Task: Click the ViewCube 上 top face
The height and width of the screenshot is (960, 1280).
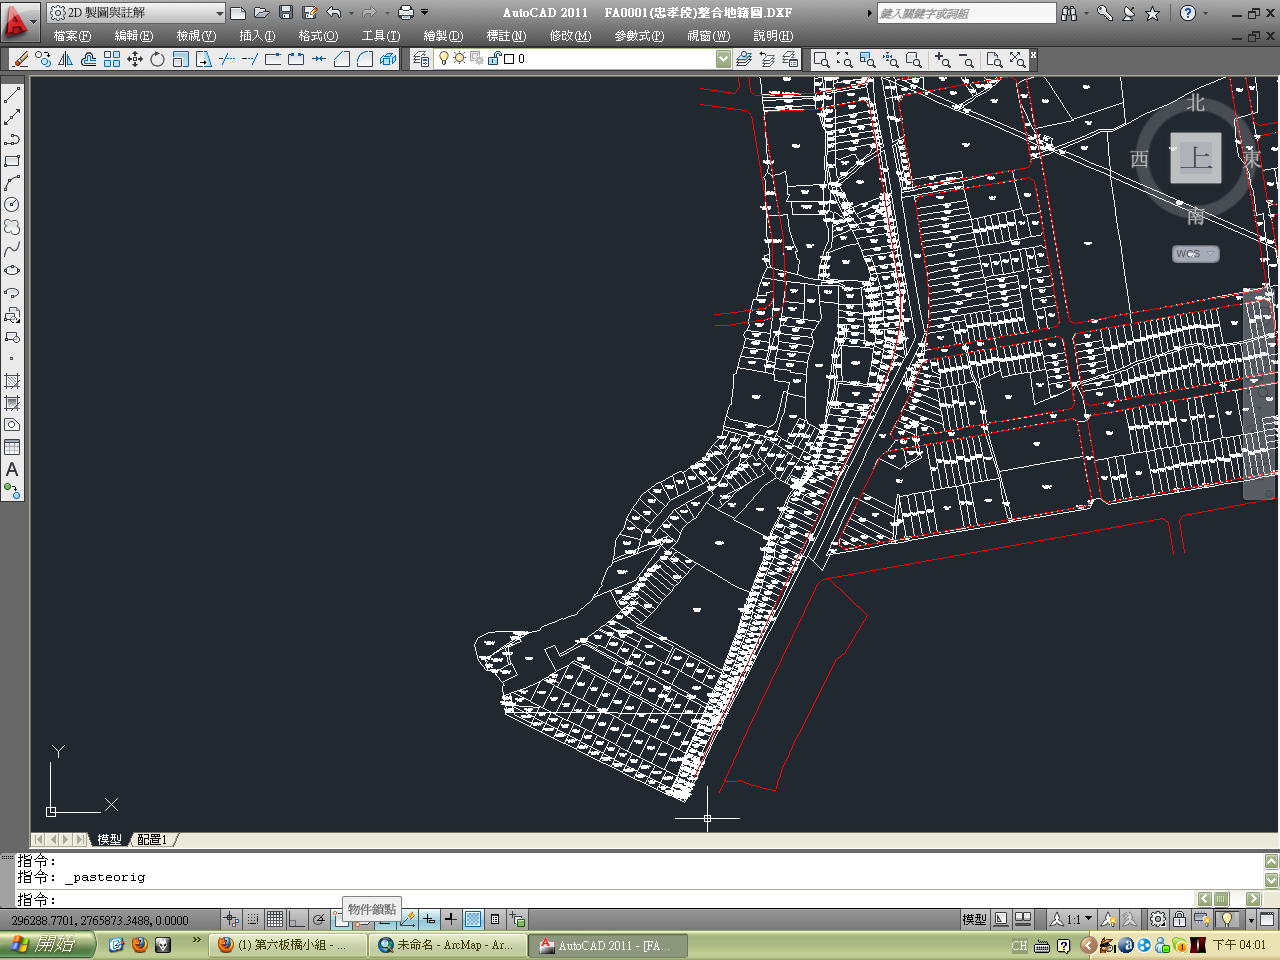Action: tap(1196, 158)
